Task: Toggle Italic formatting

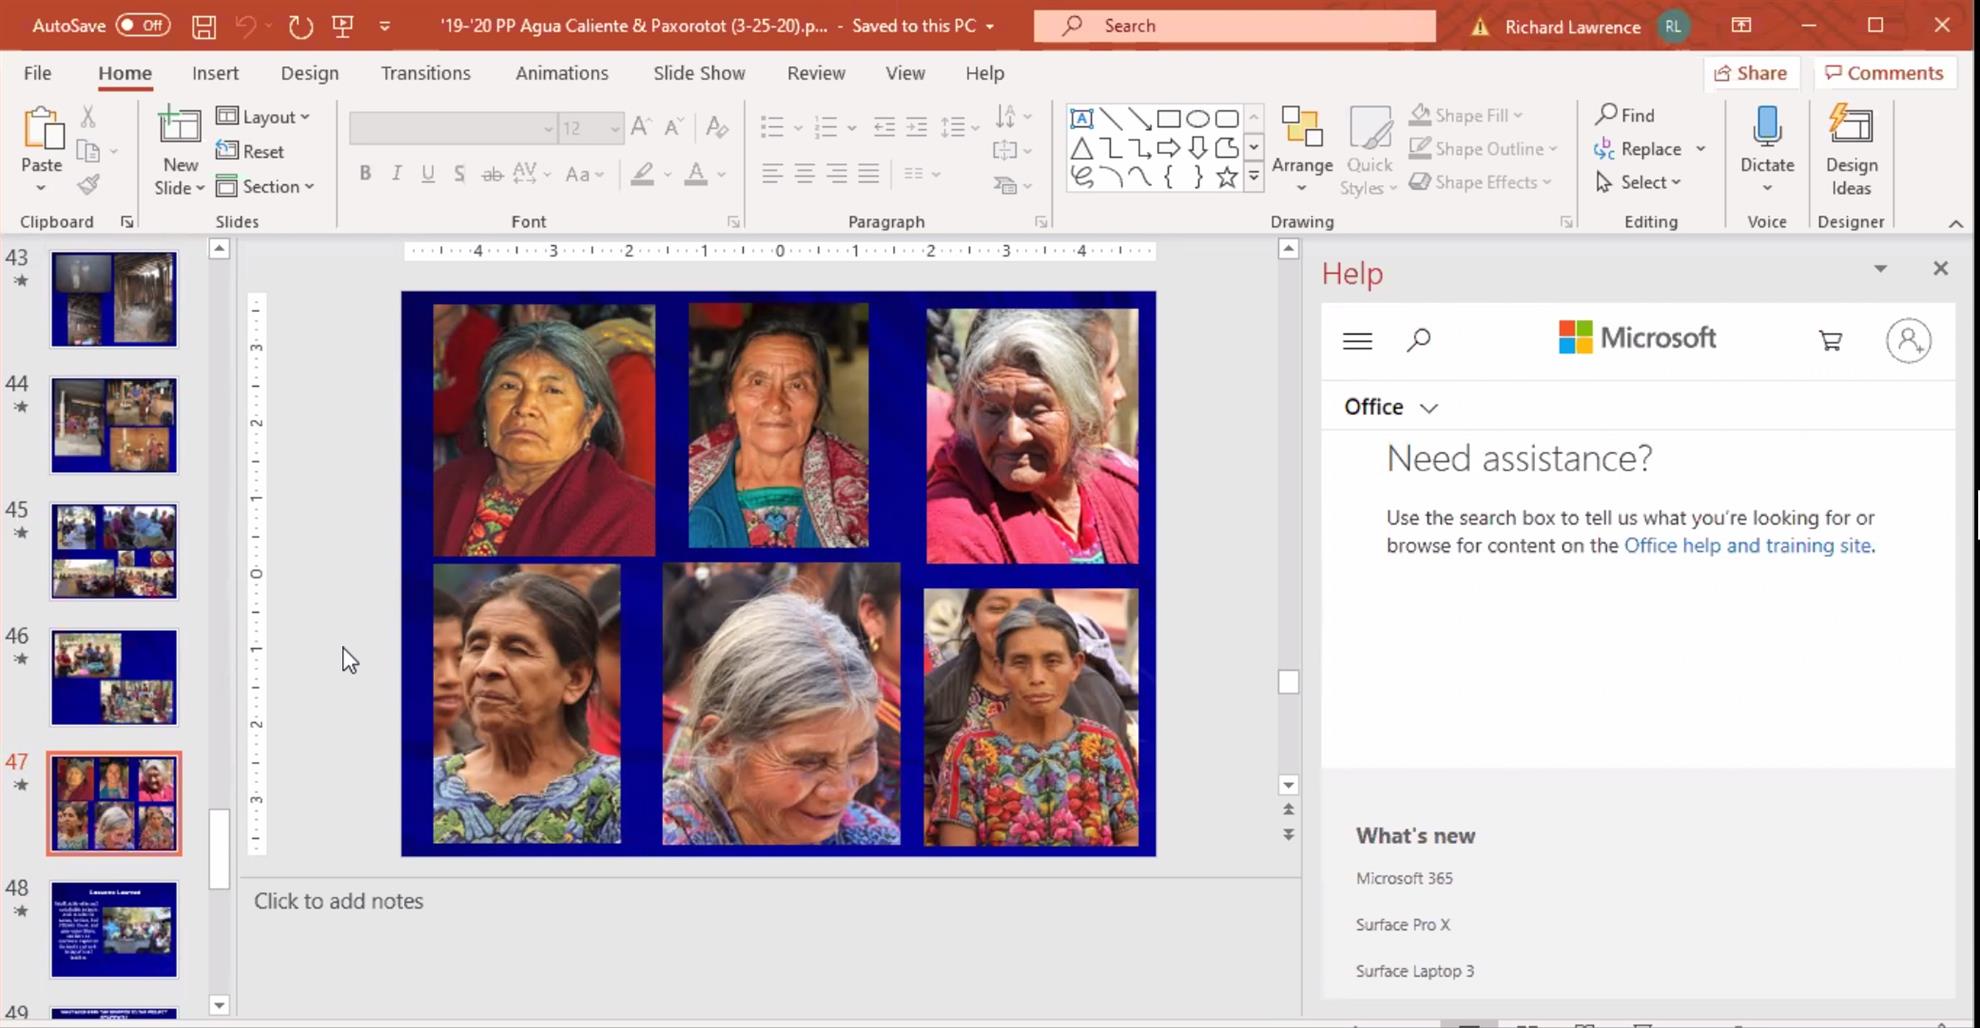Action: 397,174
